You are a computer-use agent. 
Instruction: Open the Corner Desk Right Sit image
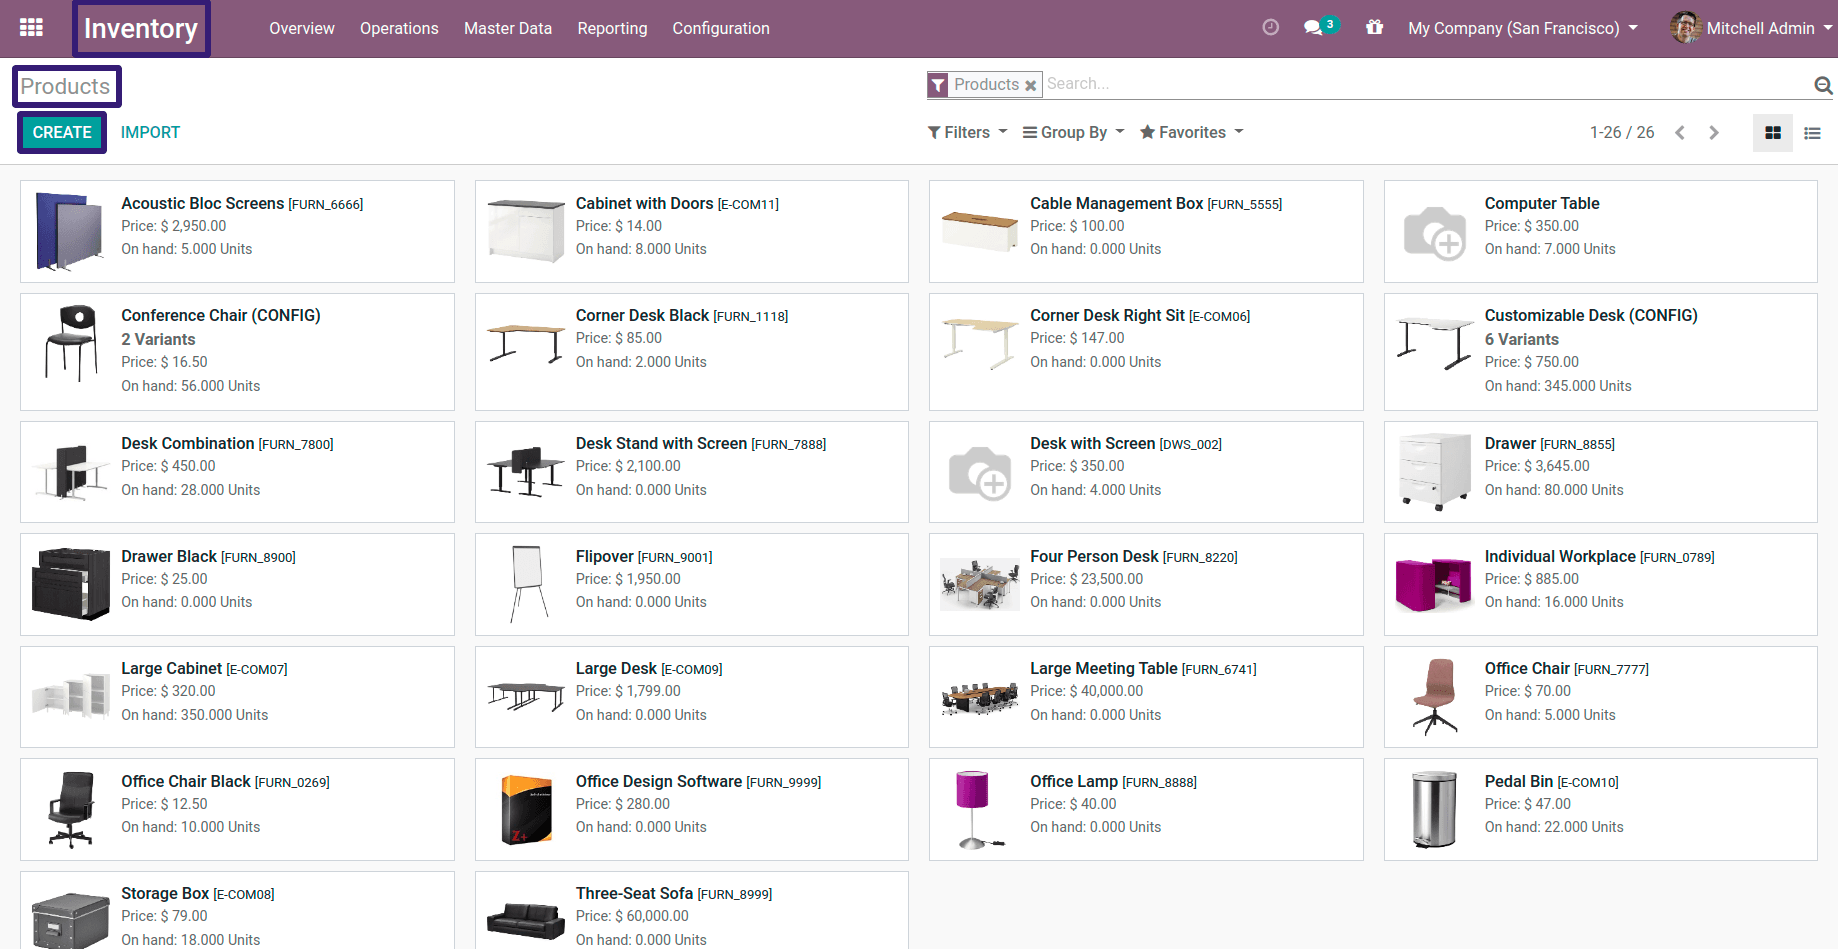click(980, 343)
